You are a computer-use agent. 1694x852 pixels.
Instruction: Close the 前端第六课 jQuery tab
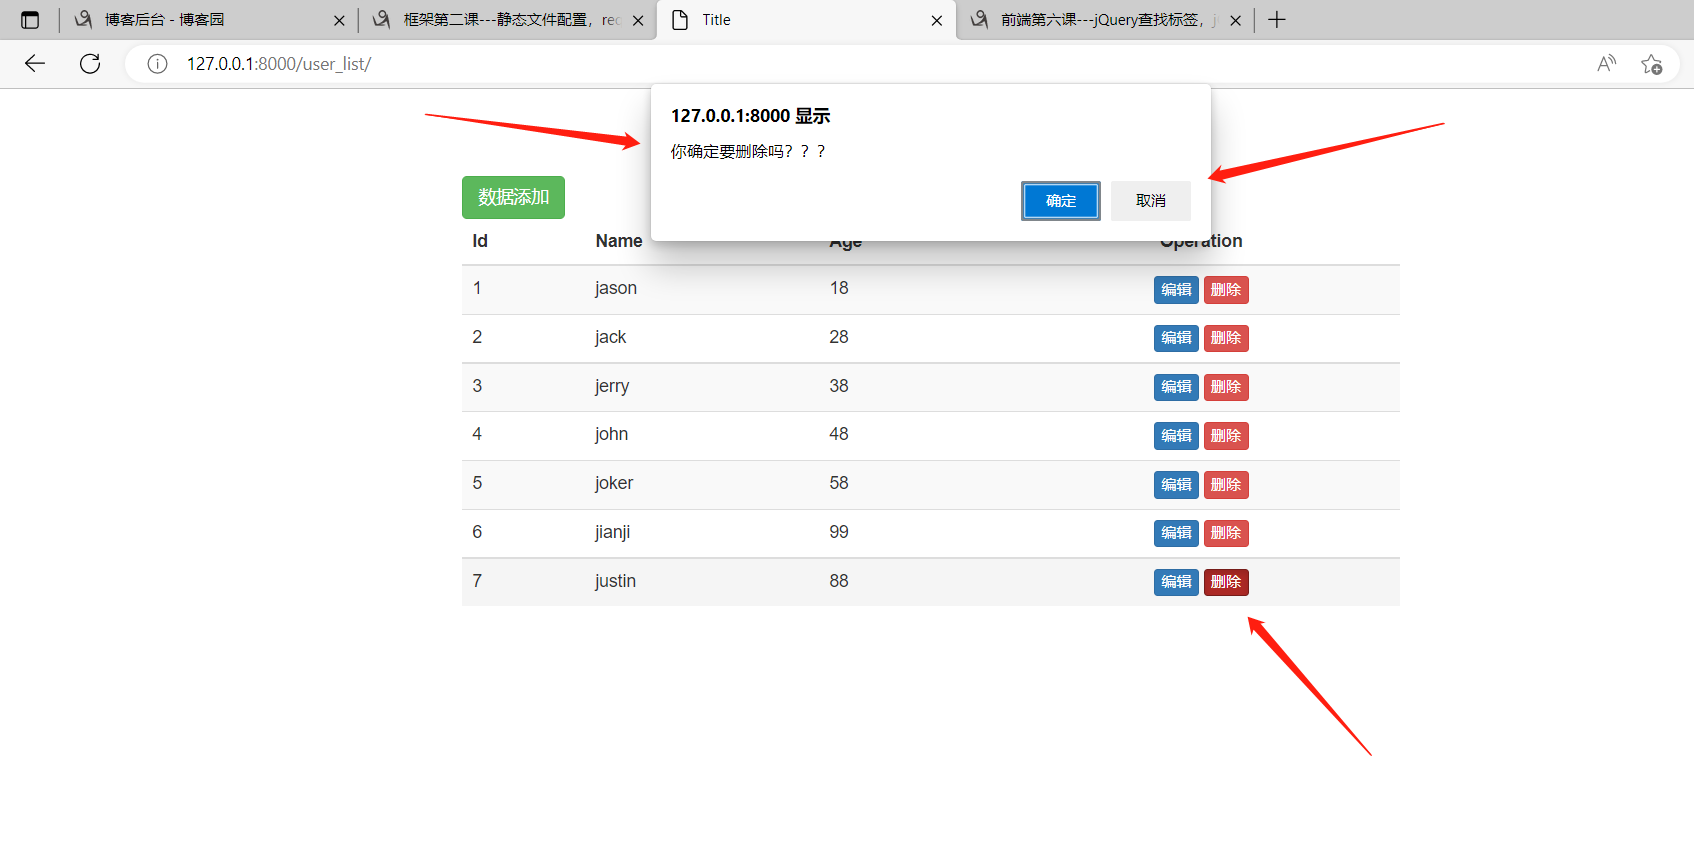point(1236,20)
